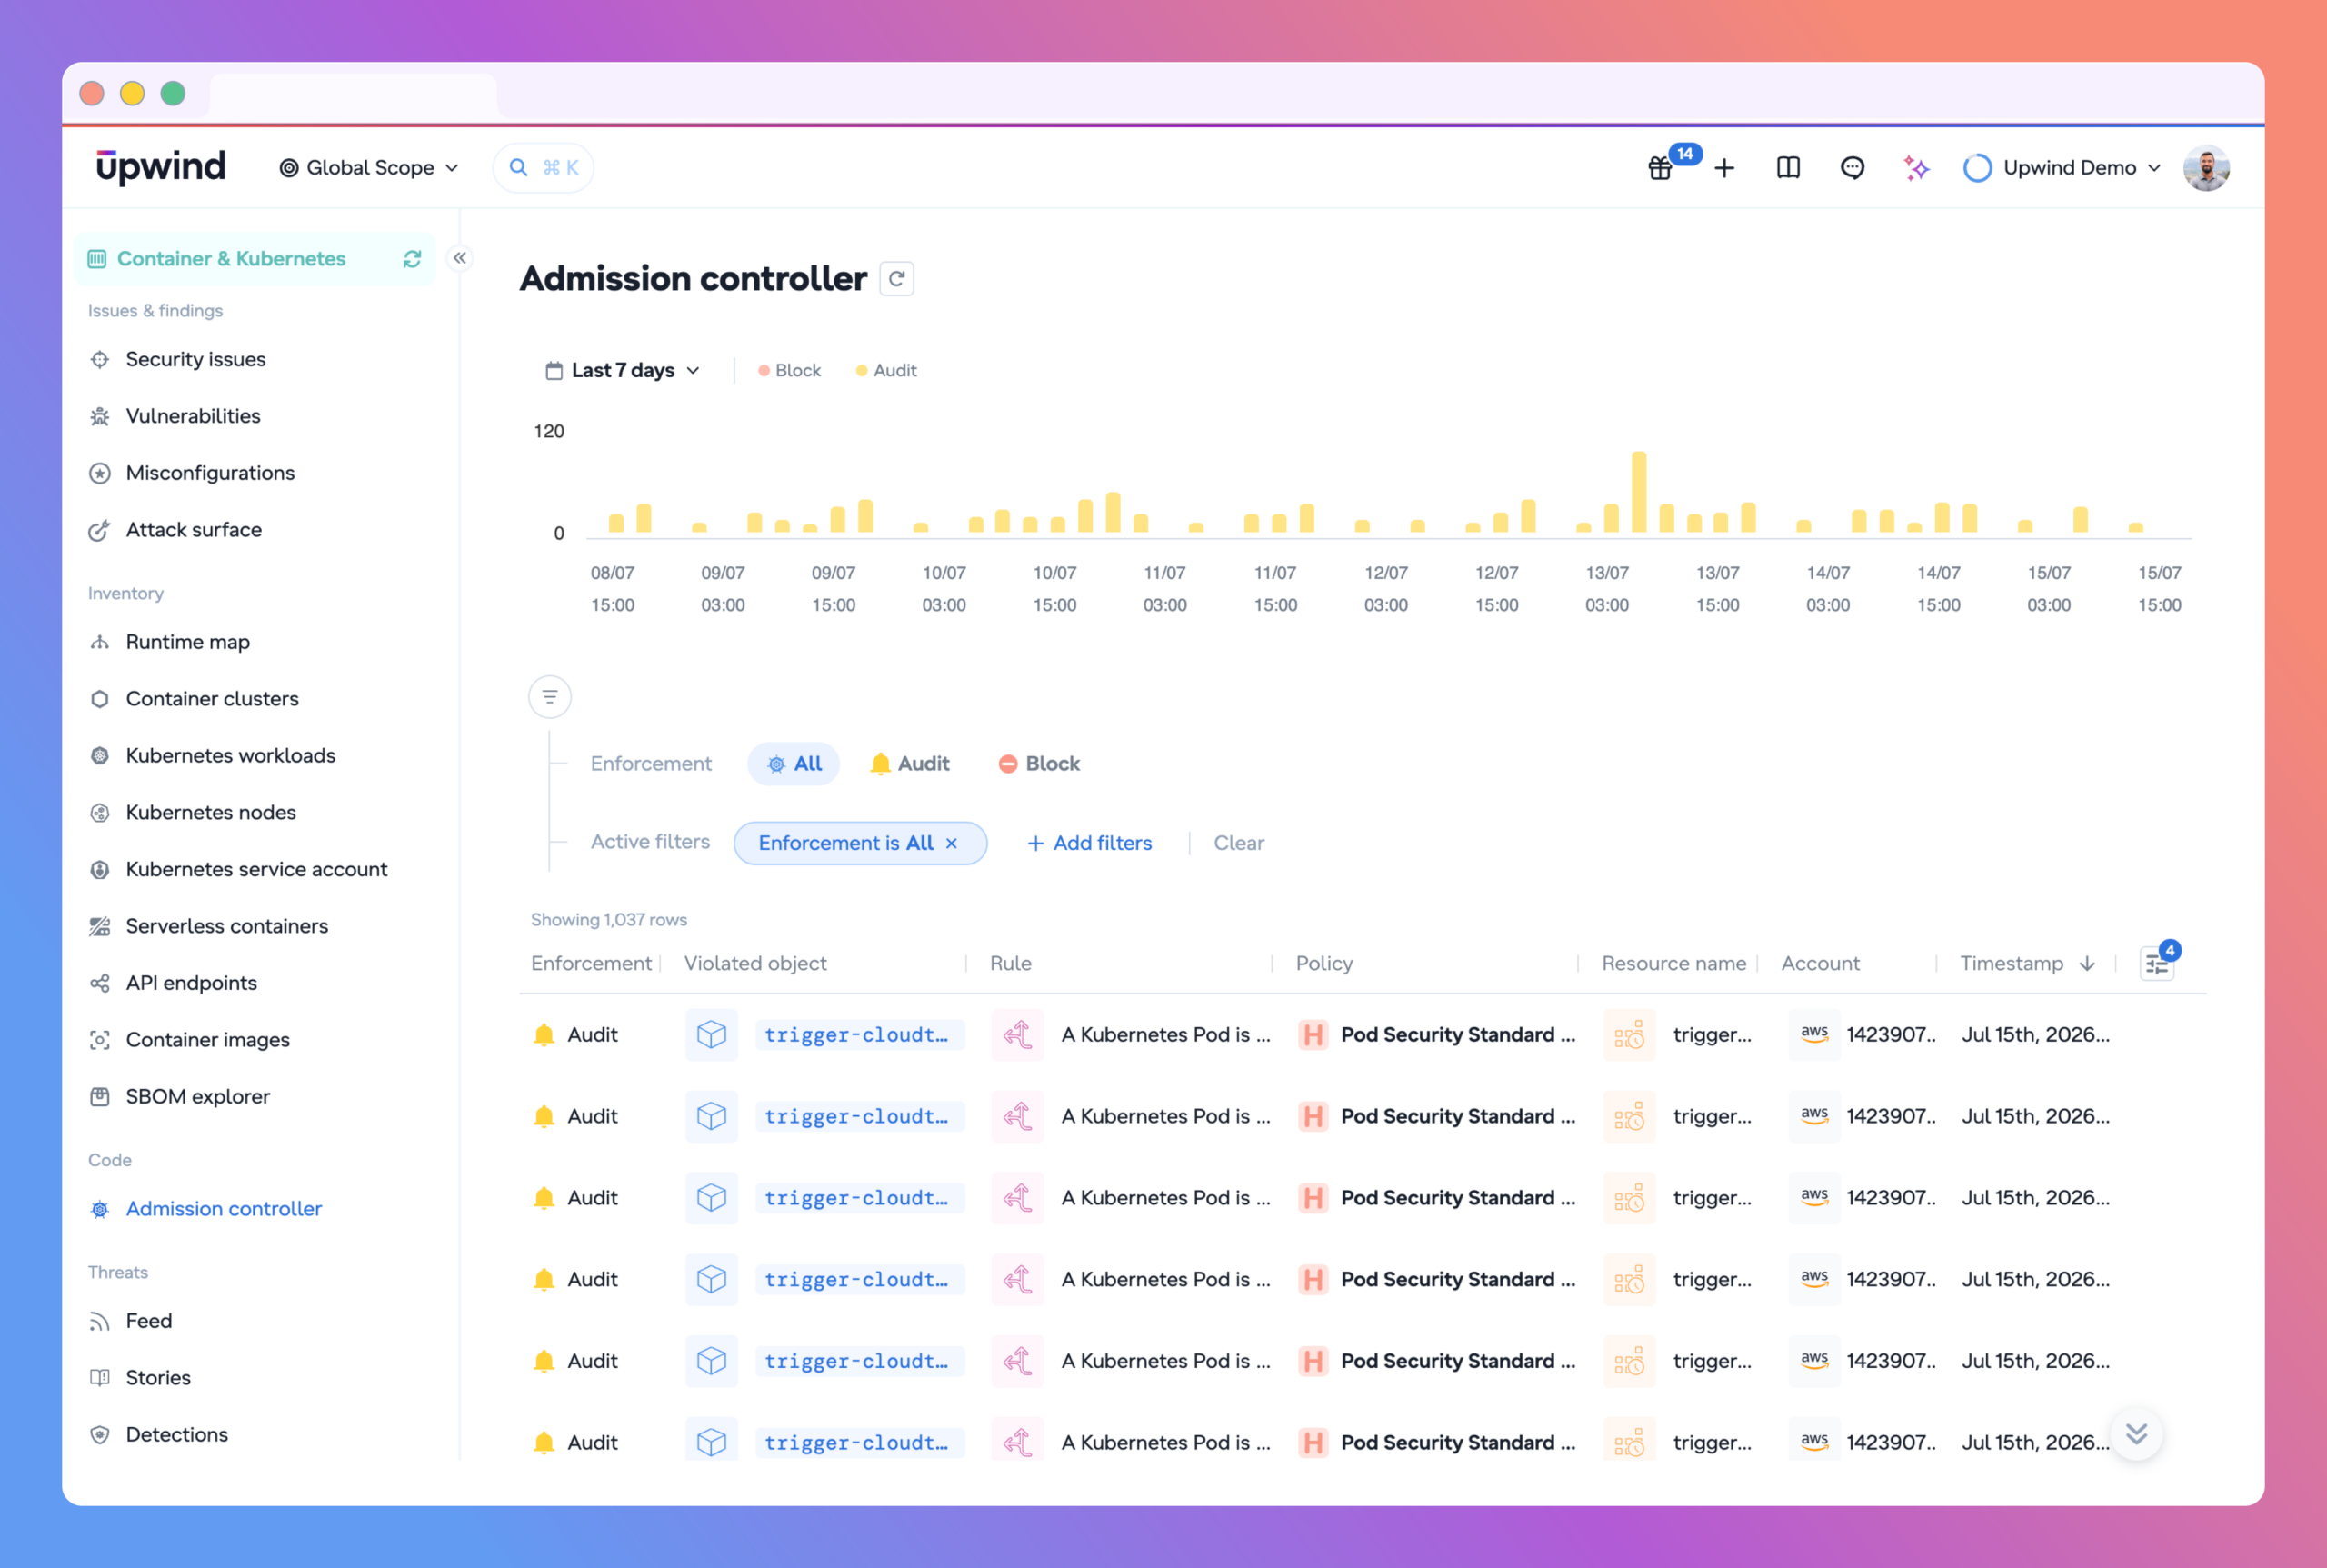Viewport: 2327px width, 1568px height.
Task: Click the Add filters link
Action: pyautogui.click(x=1090, y=843)
